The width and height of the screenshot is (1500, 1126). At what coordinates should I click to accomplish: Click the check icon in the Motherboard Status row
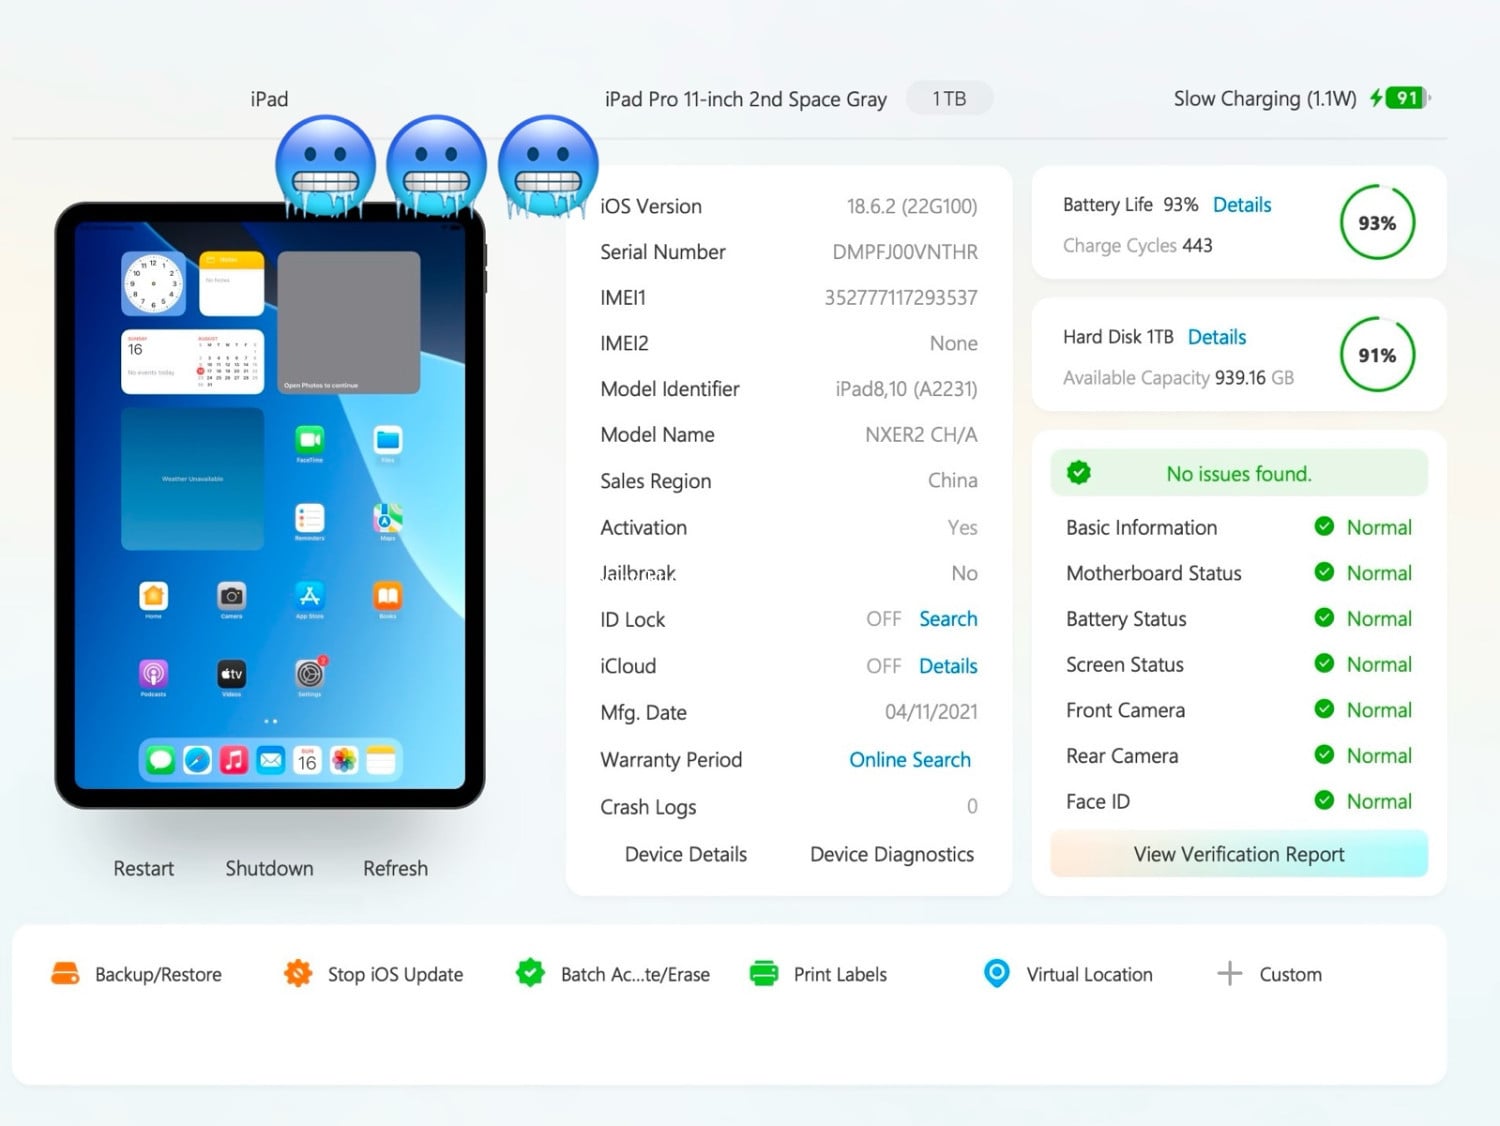tap(1324, 572)
